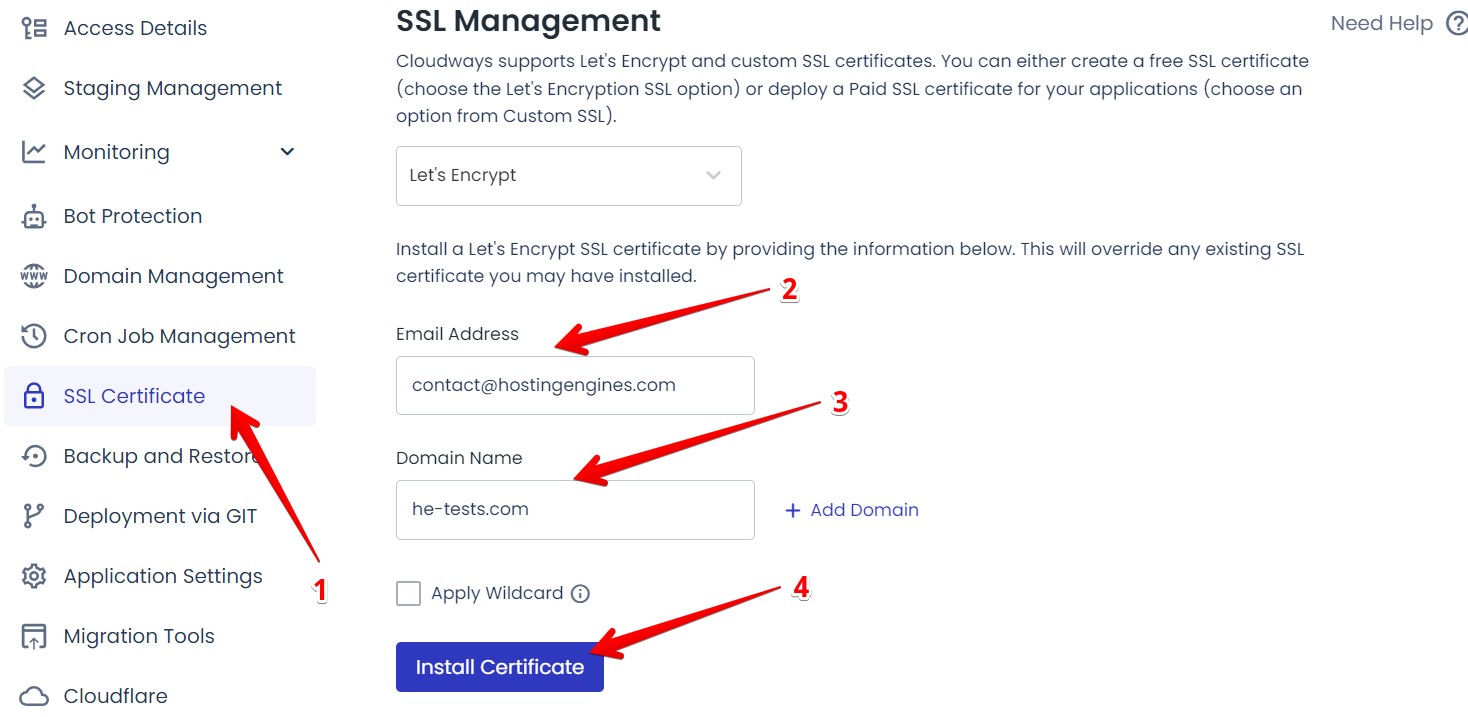This screenshot has height=717, width=1468.
Task: Expand the Monitoring submenu chevron
Action: pyautogui.click(x=287, y=152)
